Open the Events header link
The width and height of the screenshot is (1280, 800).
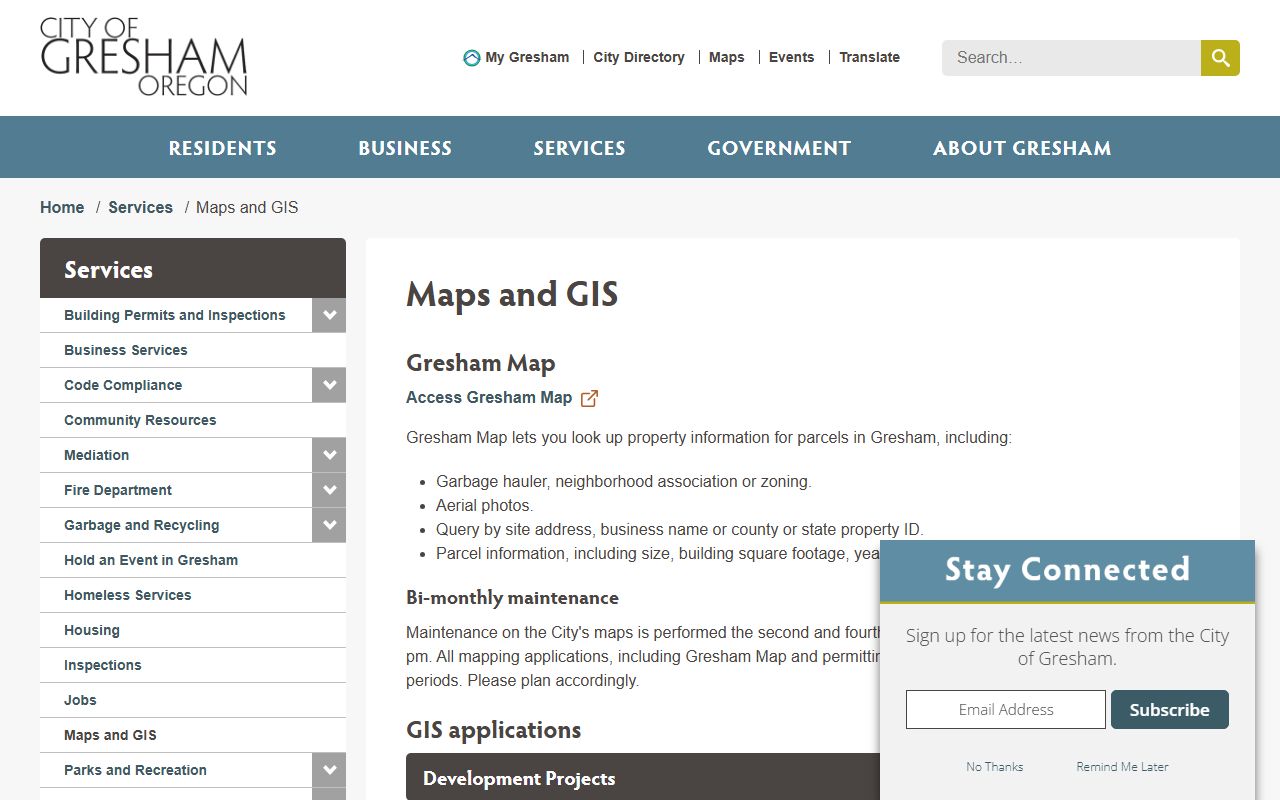(x=791, y=57)
